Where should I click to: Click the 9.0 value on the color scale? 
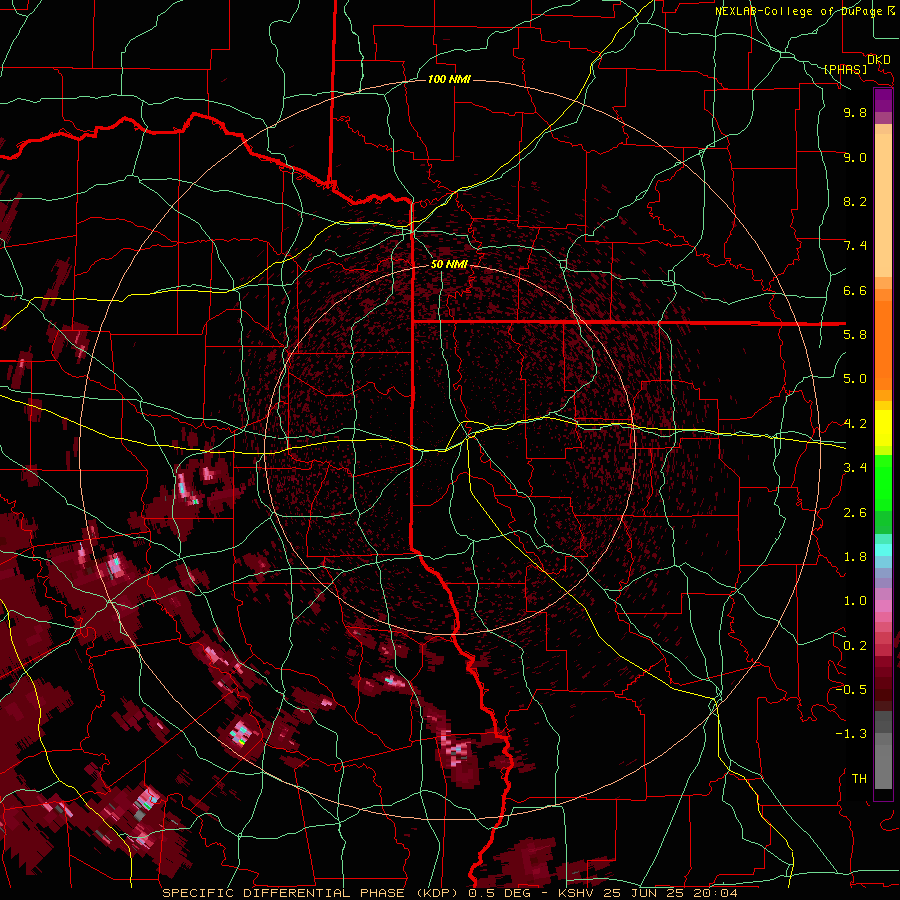coord(855,157)
